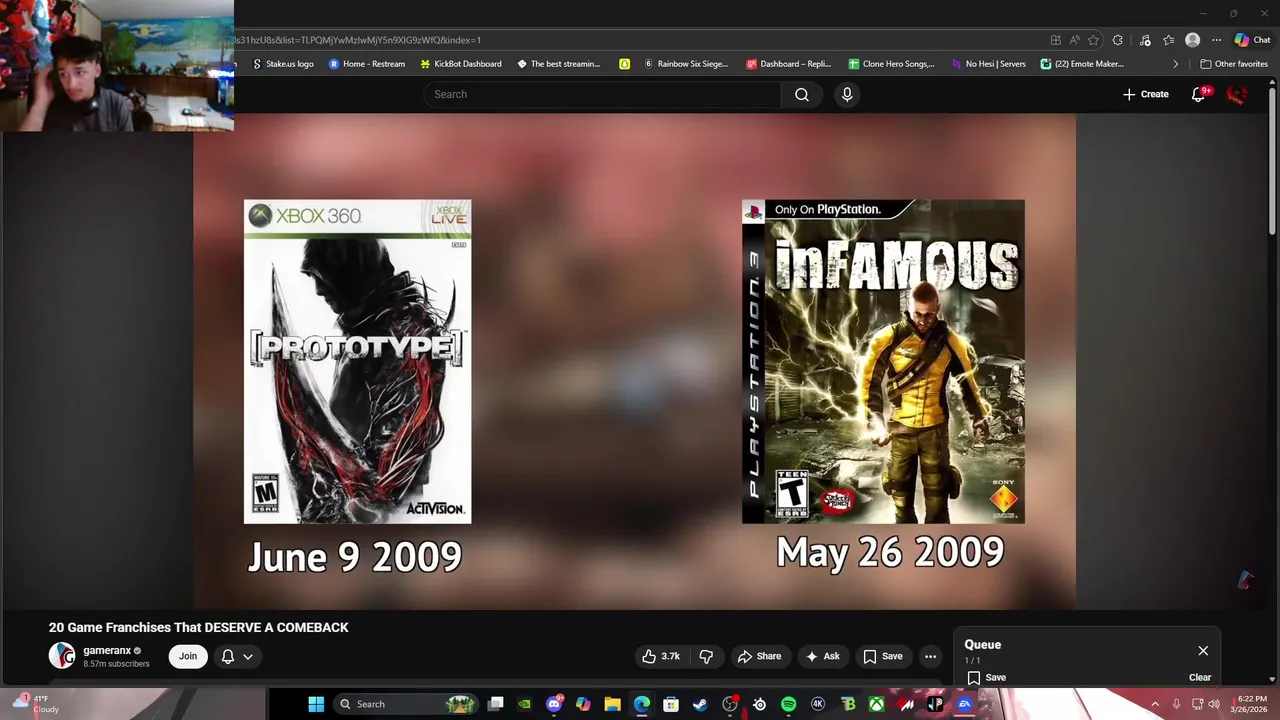1280x720 pixels.
Task: Open volume speaker icon in system tray
Action: click(1214, 704)
